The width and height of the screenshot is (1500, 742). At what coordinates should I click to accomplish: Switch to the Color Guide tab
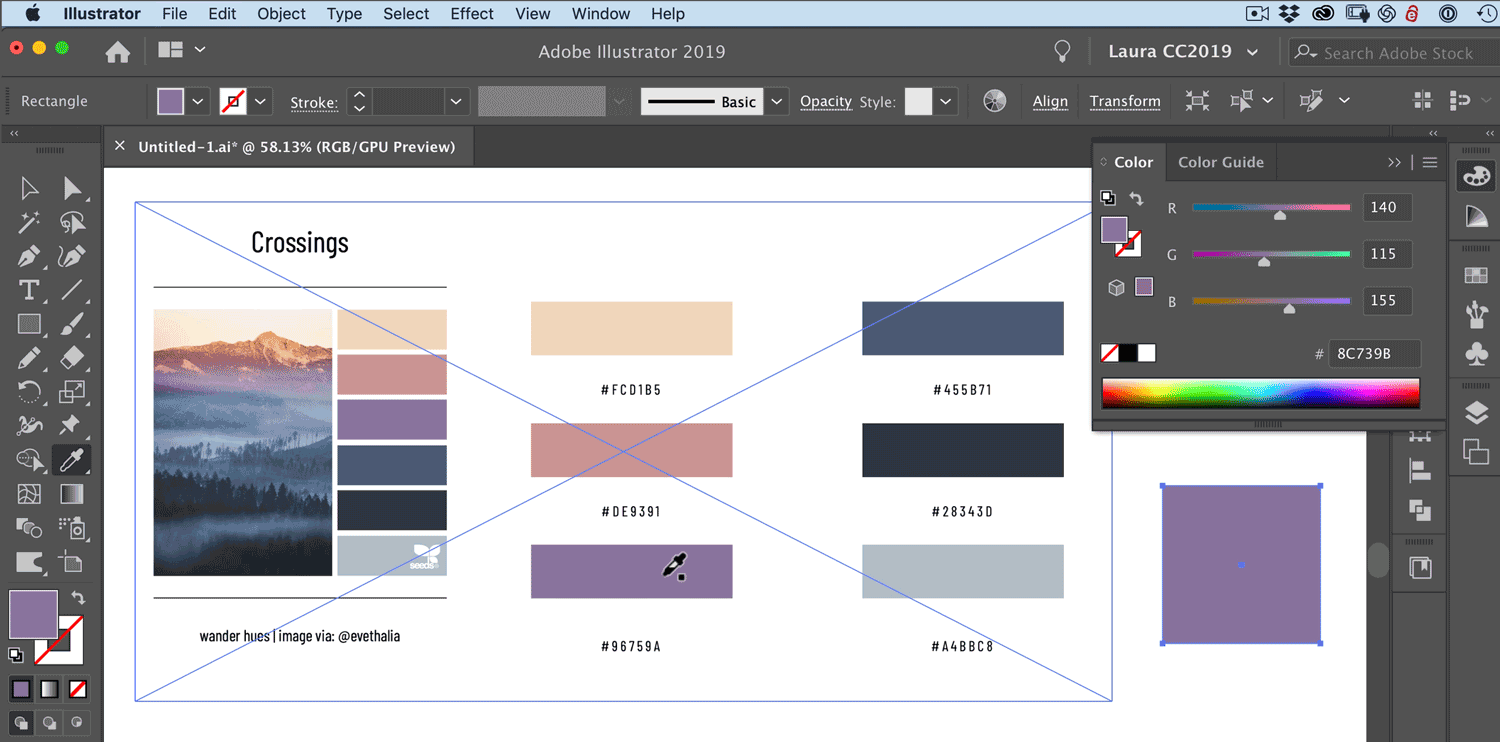(x=1220, y=161)
